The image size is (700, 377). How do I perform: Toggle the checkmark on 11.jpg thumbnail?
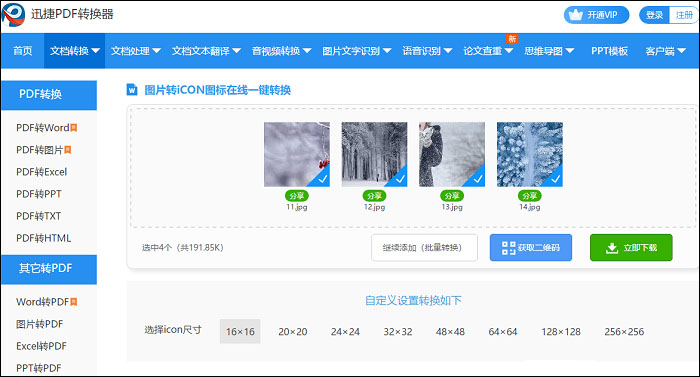pos(322,179)
